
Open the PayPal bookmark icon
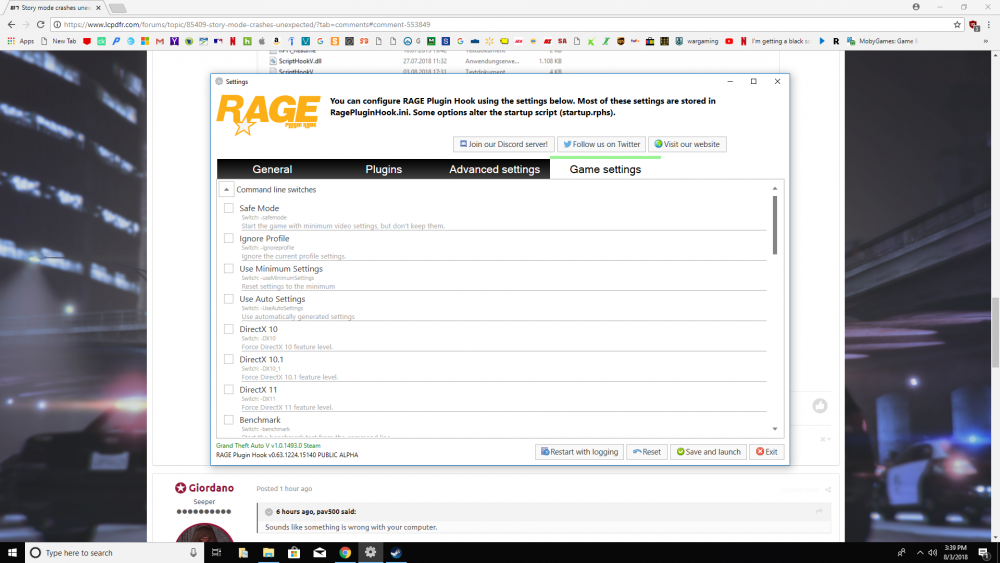coord(116,41)
